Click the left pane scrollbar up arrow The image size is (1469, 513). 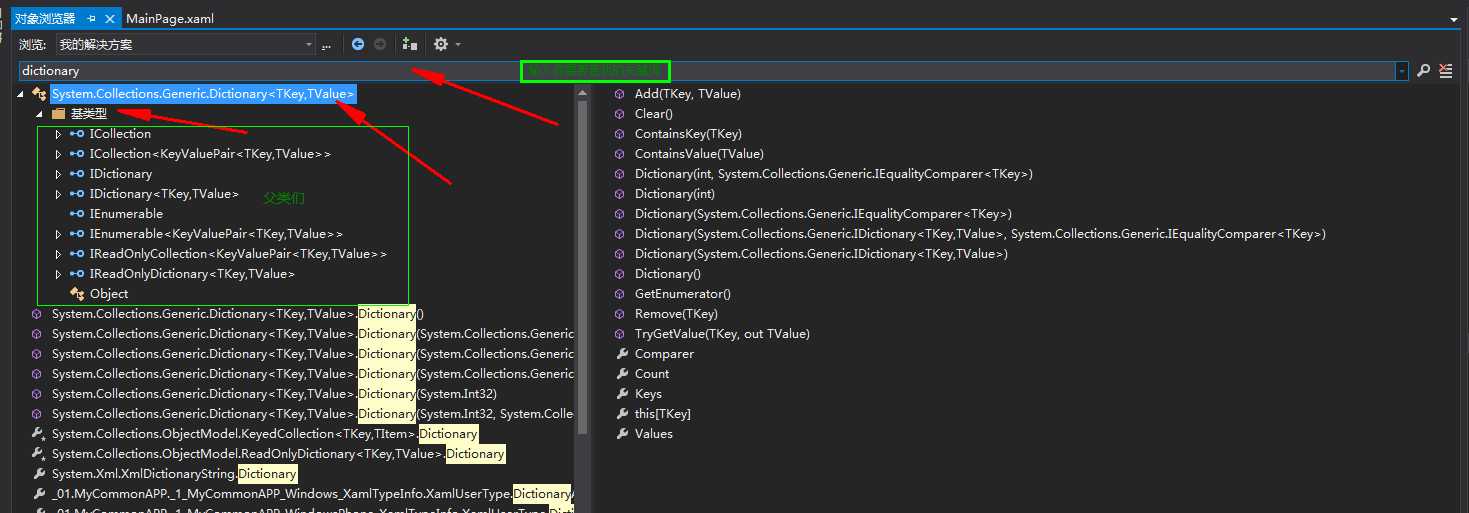coord(583,92)
